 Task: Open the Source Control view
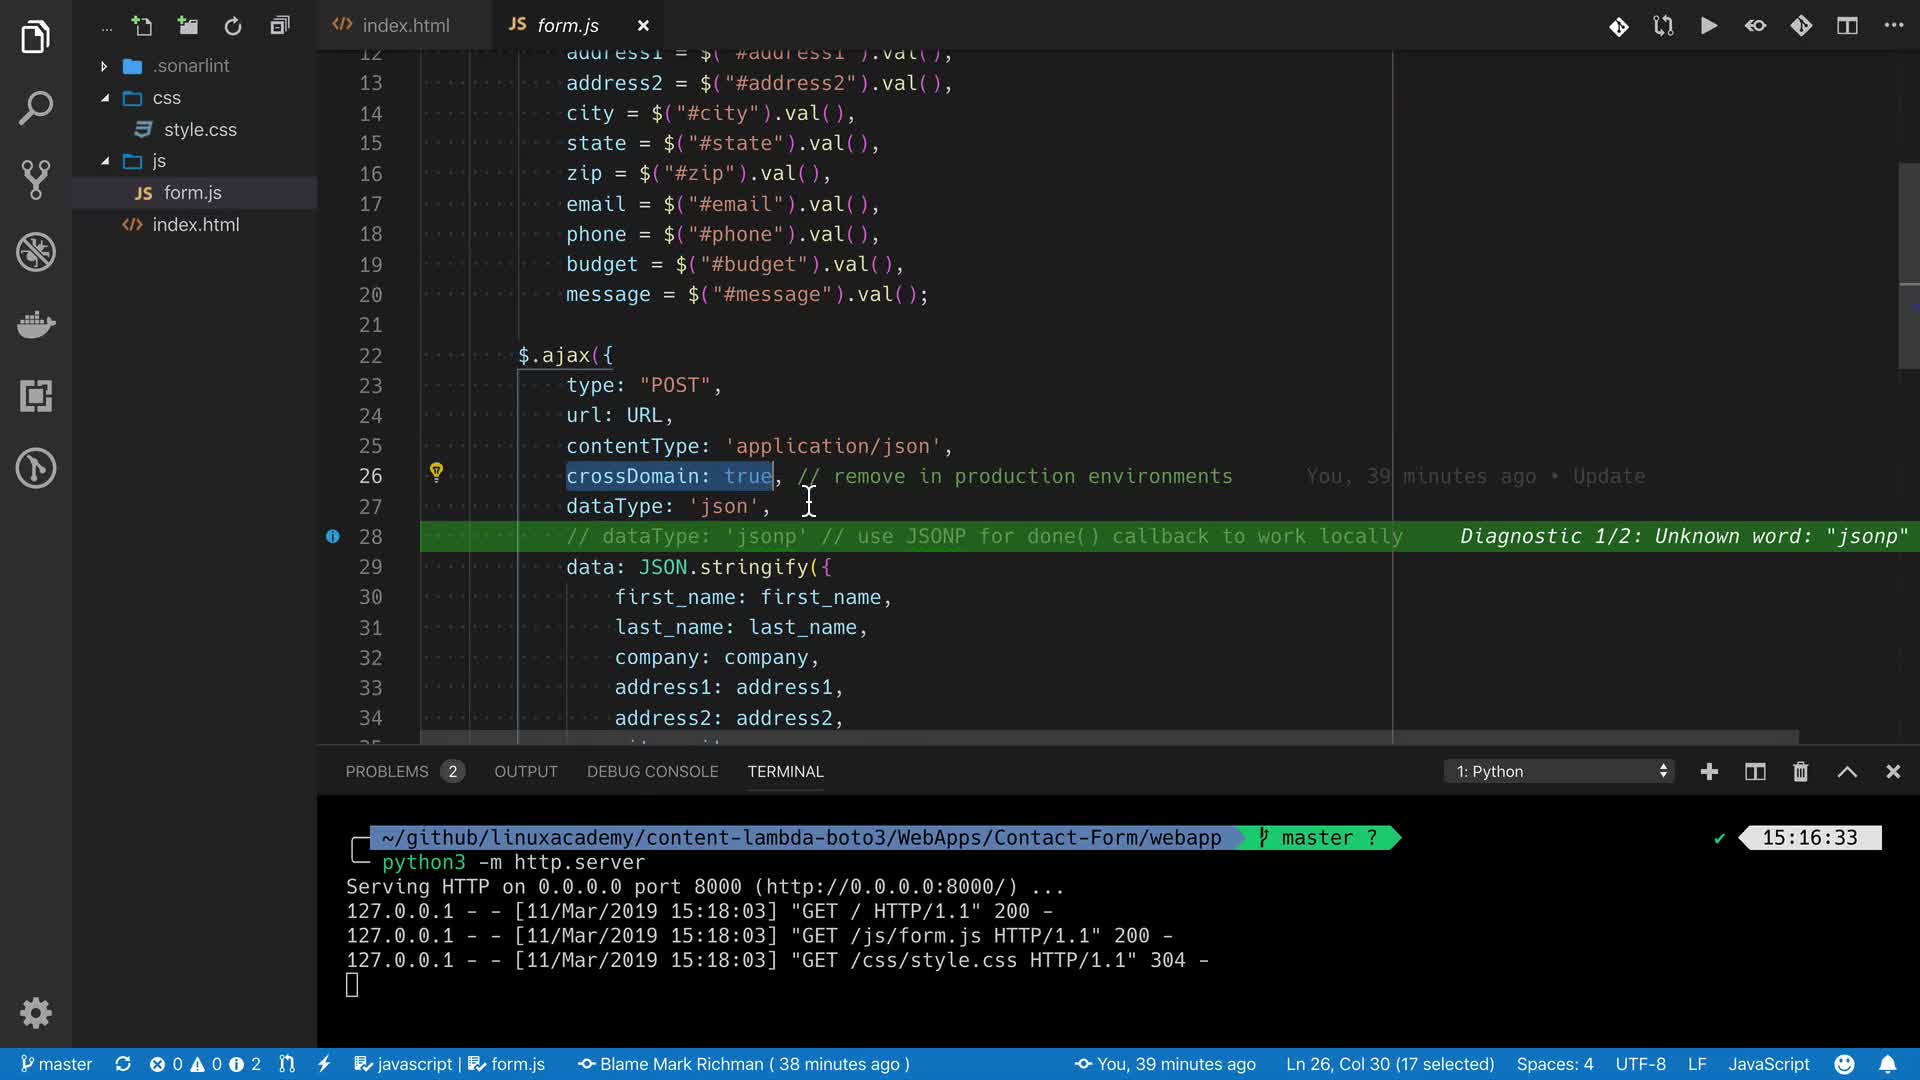coord(36,180)
